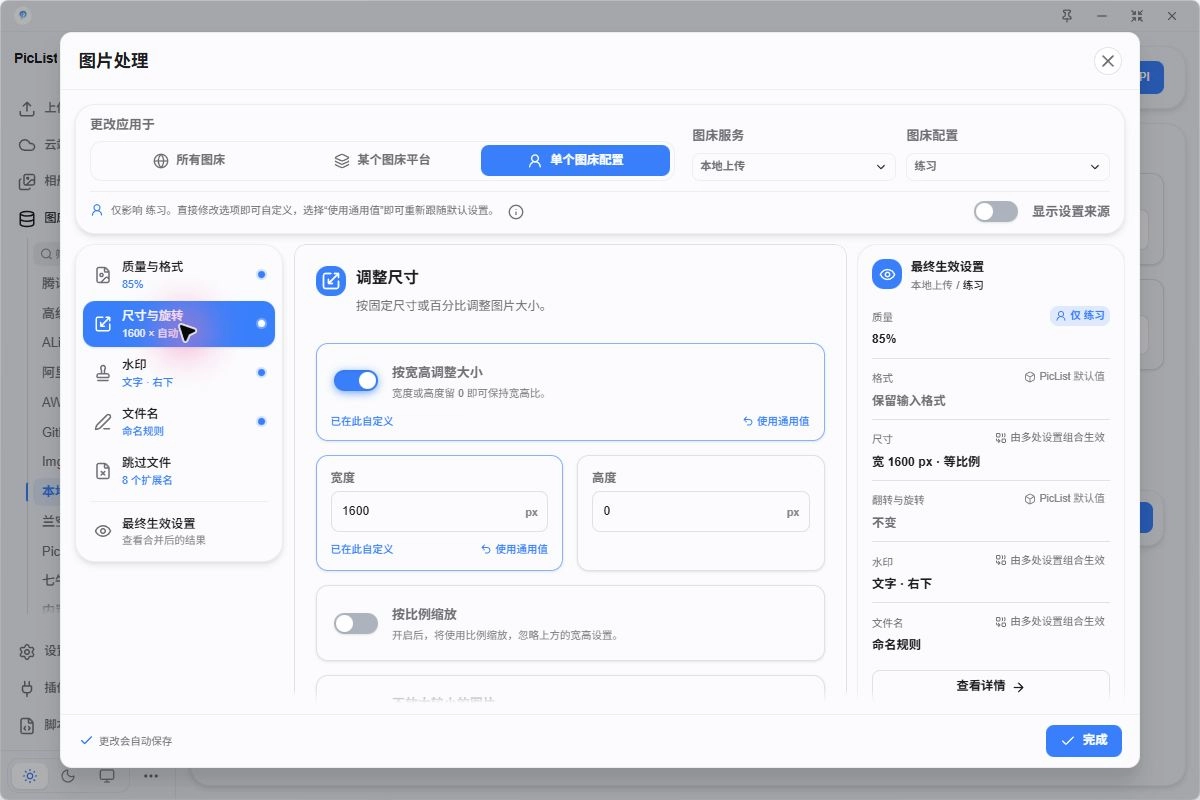
Task: Click the database icon in main window sidebar
Action: coord(28,219)
